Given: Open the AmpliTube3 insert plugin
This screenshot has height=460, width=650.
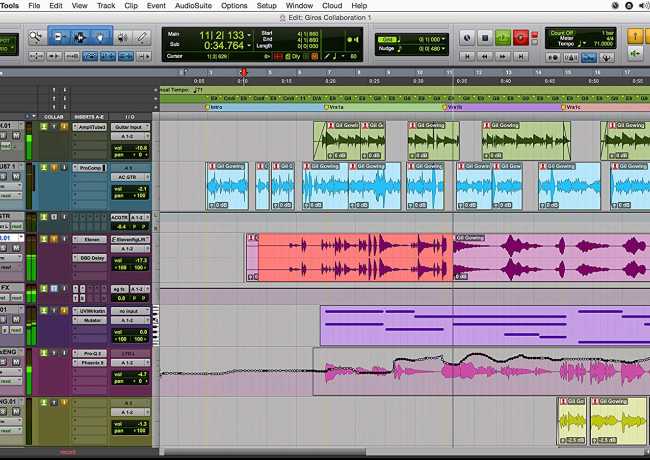Looking at the screenshot, I should (x=92, y=127).
